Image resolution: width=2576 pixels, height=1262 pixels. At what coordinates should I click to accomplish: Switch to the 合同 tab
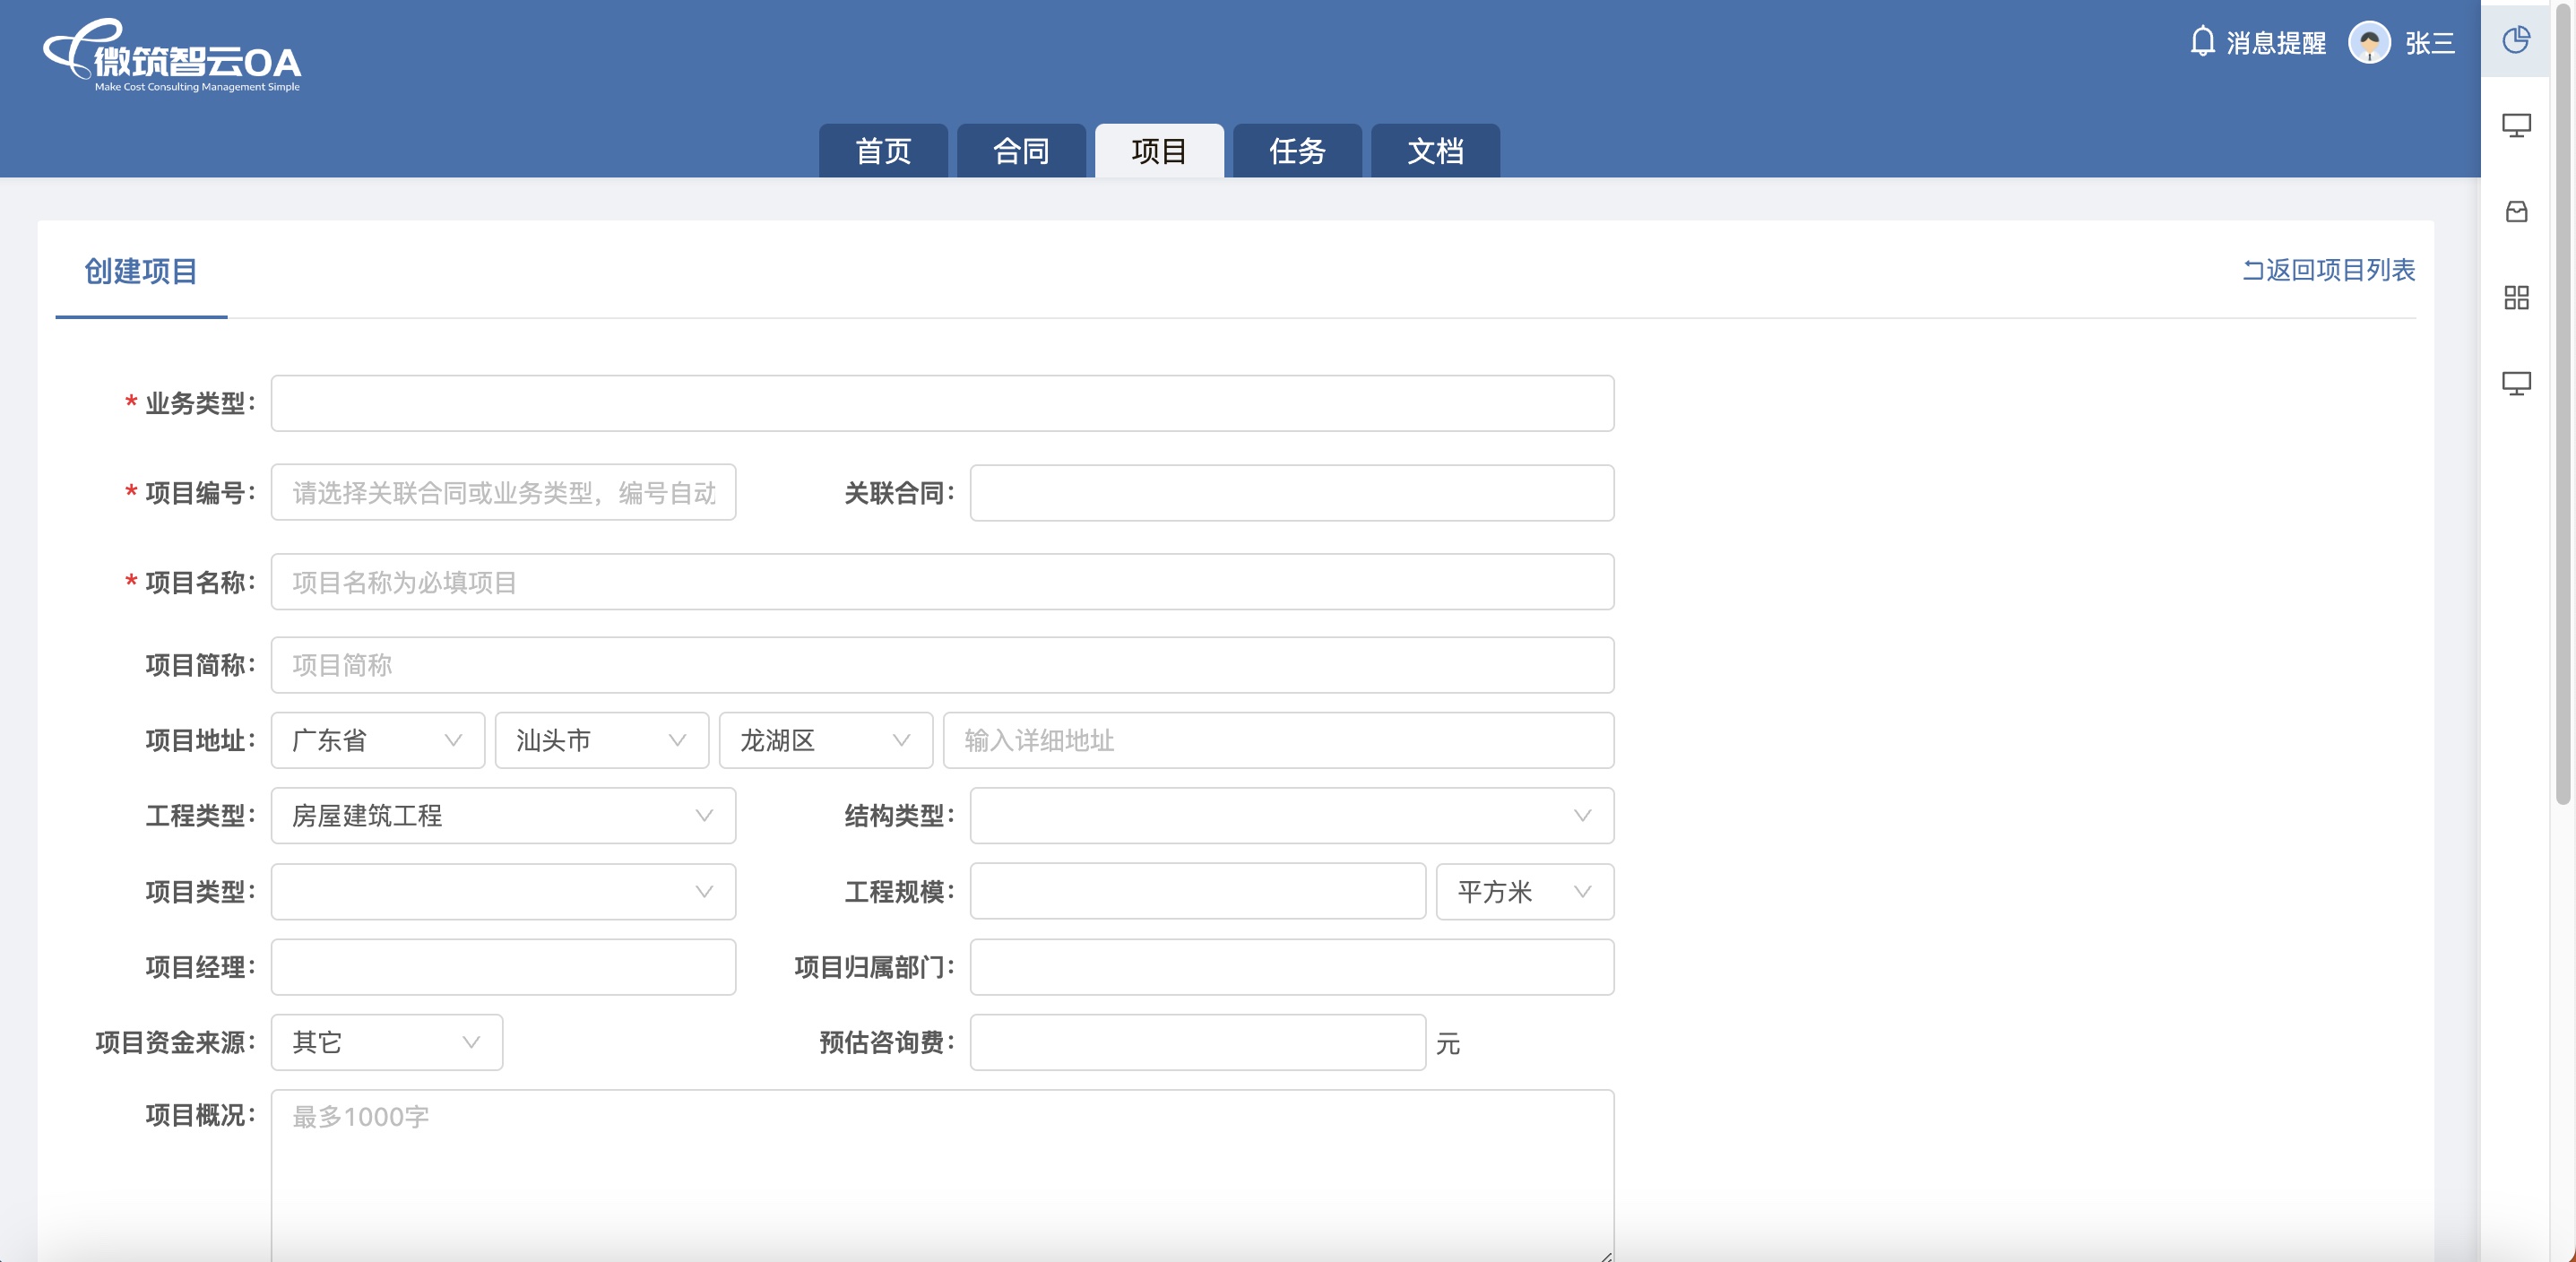pos(1020,151)
